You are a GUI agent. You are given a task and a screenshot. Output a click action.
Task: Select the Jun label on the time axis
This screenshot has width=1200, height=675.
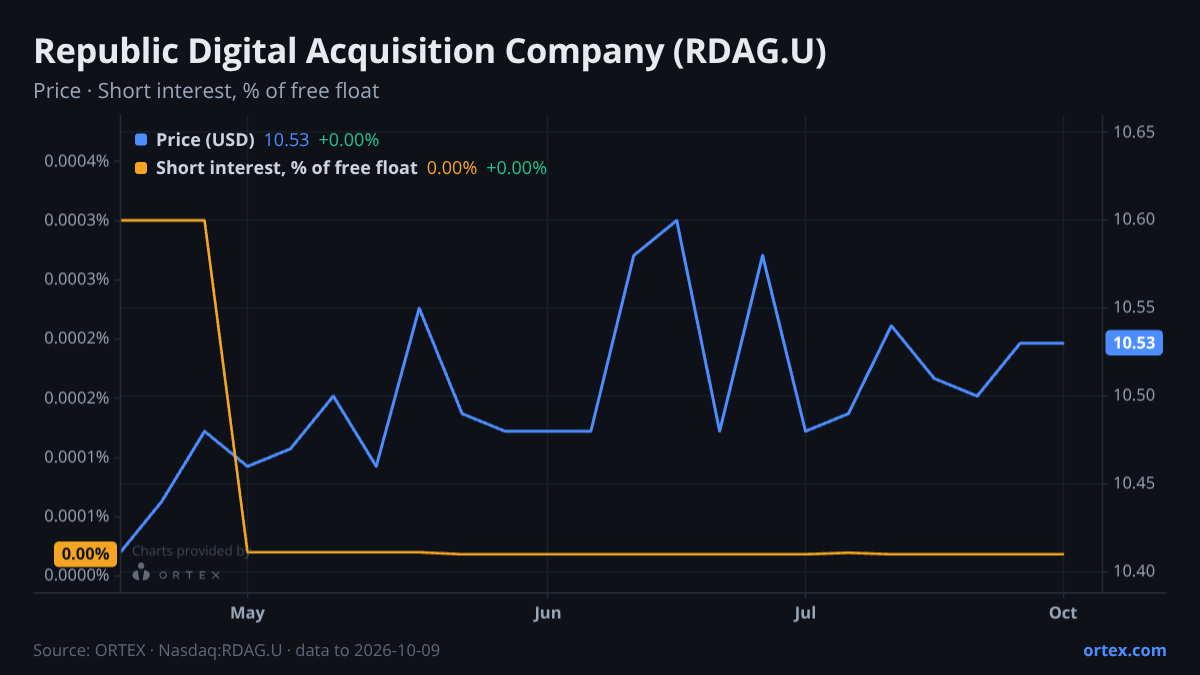(x=547, y=613)
